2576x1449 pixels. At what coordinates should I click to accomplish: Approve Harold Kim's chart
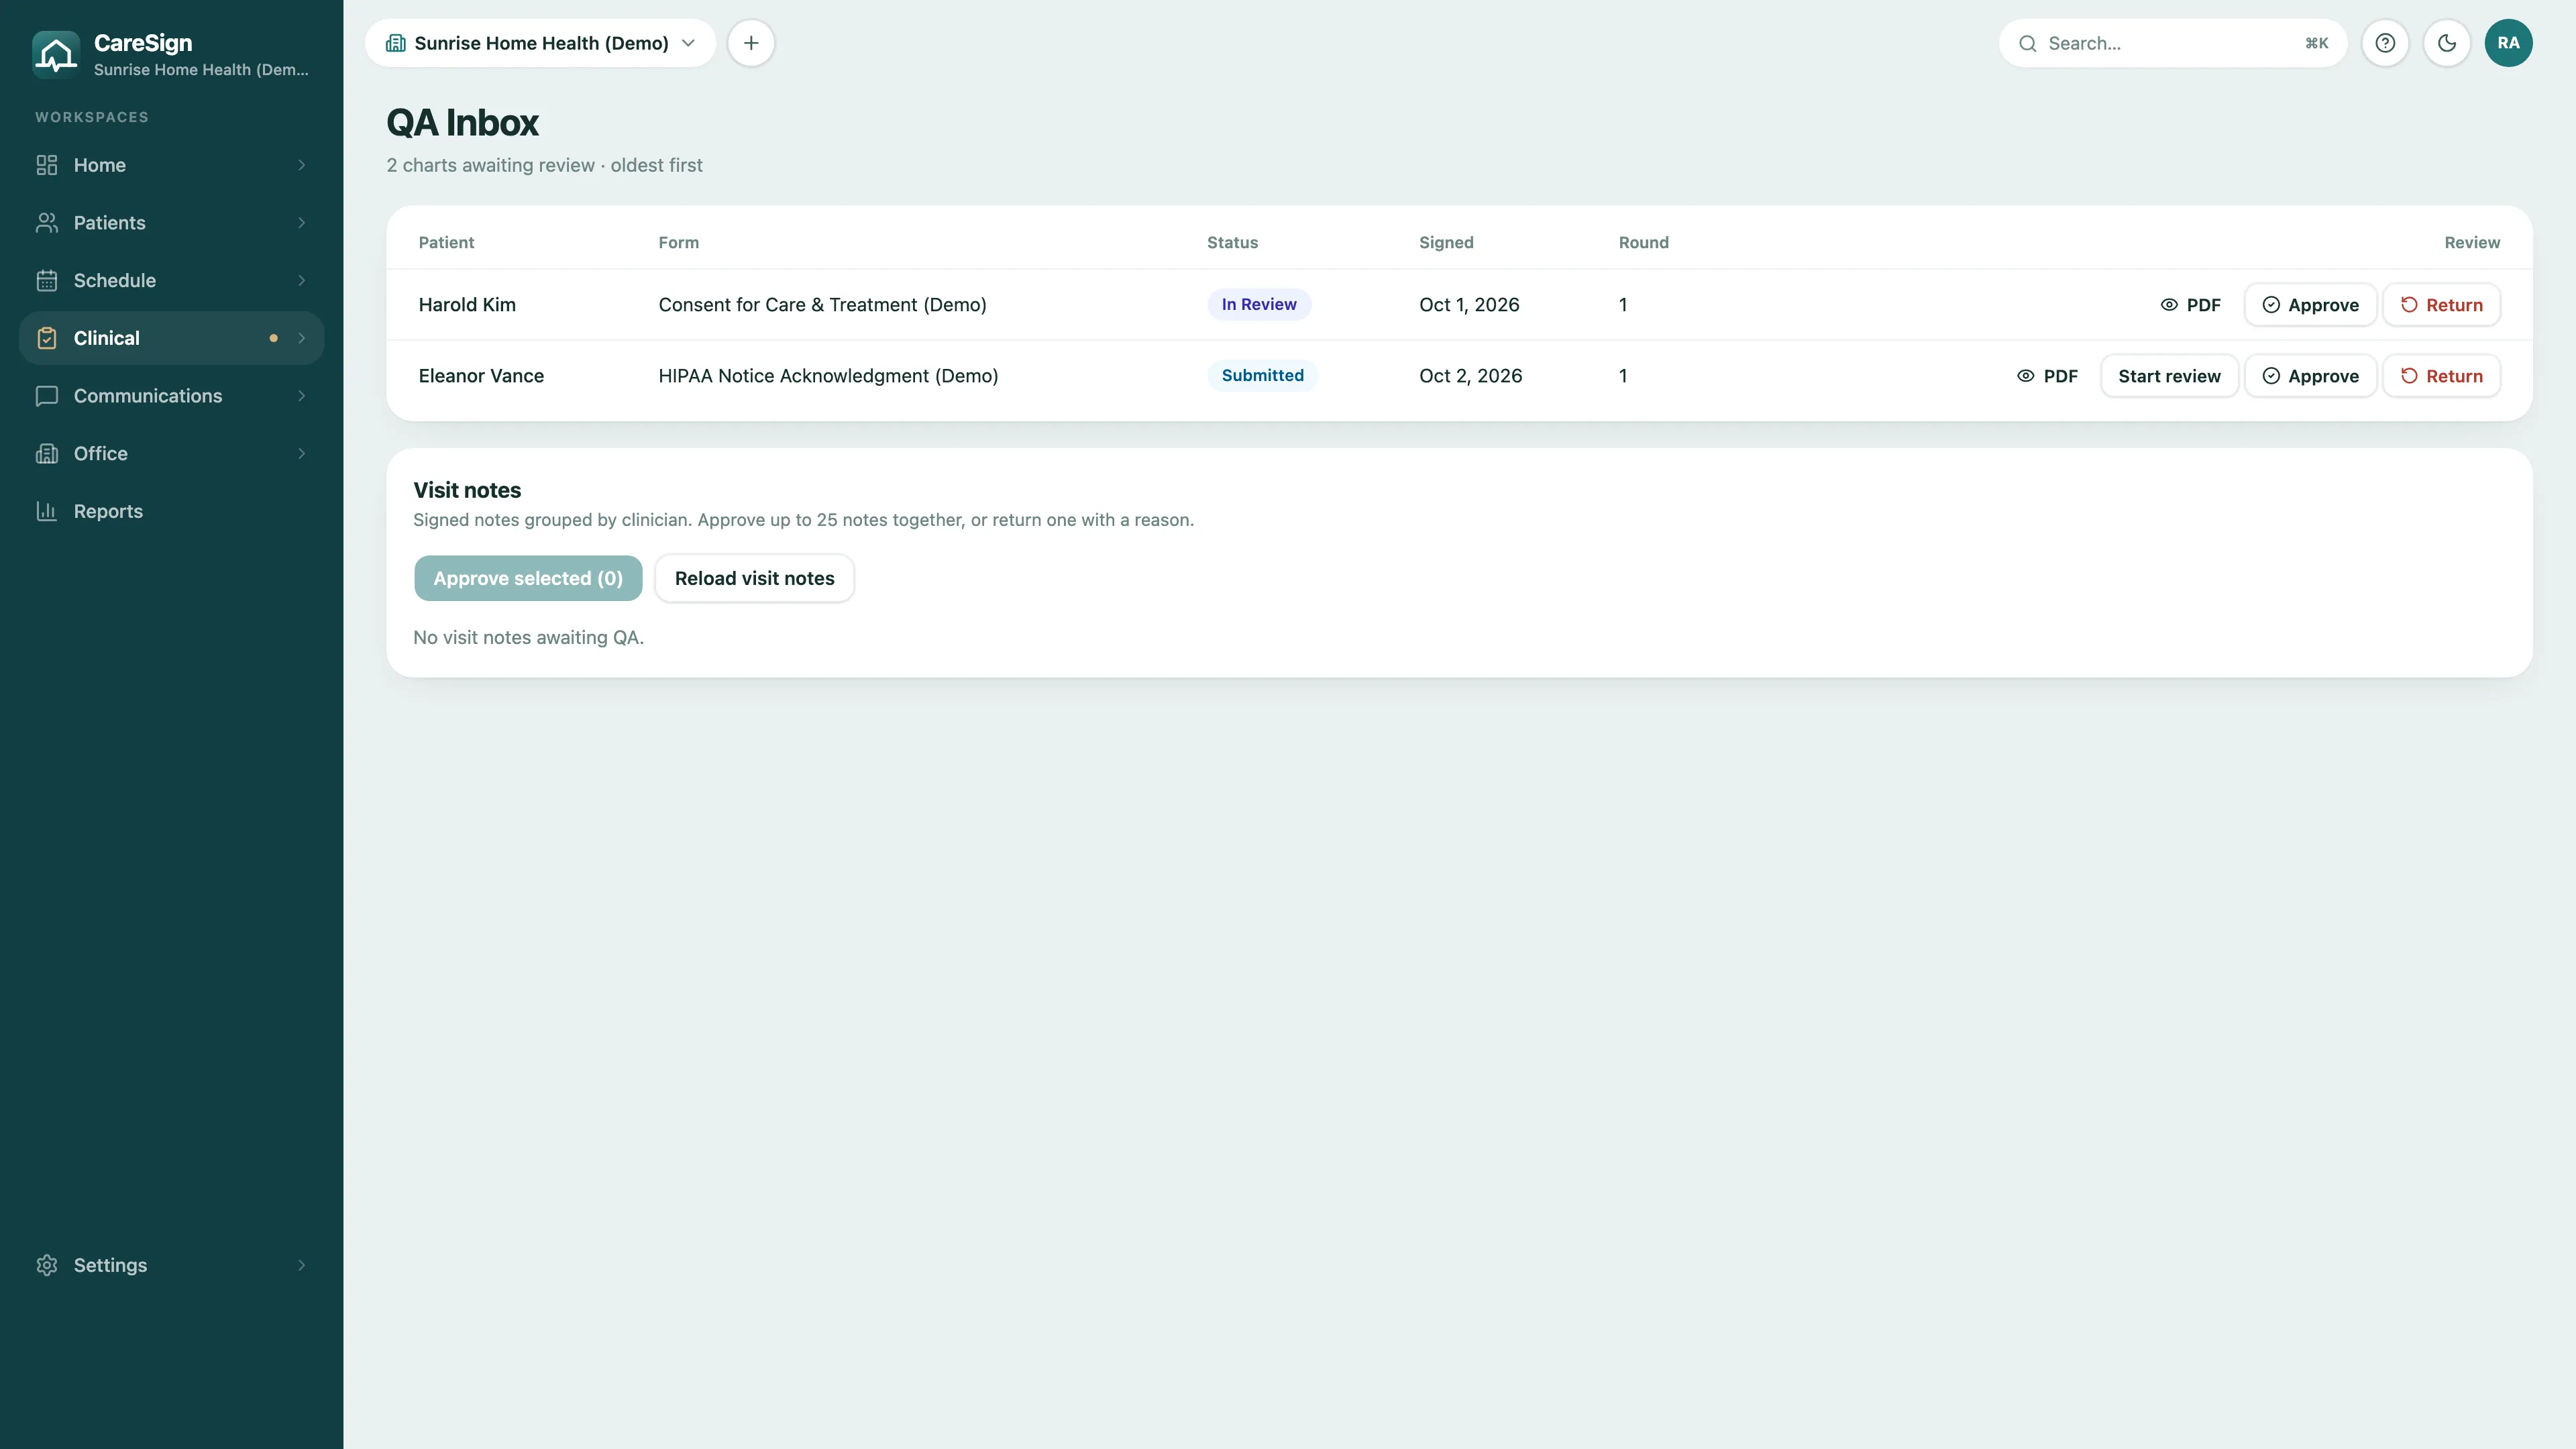click(x=2310, y=305)
